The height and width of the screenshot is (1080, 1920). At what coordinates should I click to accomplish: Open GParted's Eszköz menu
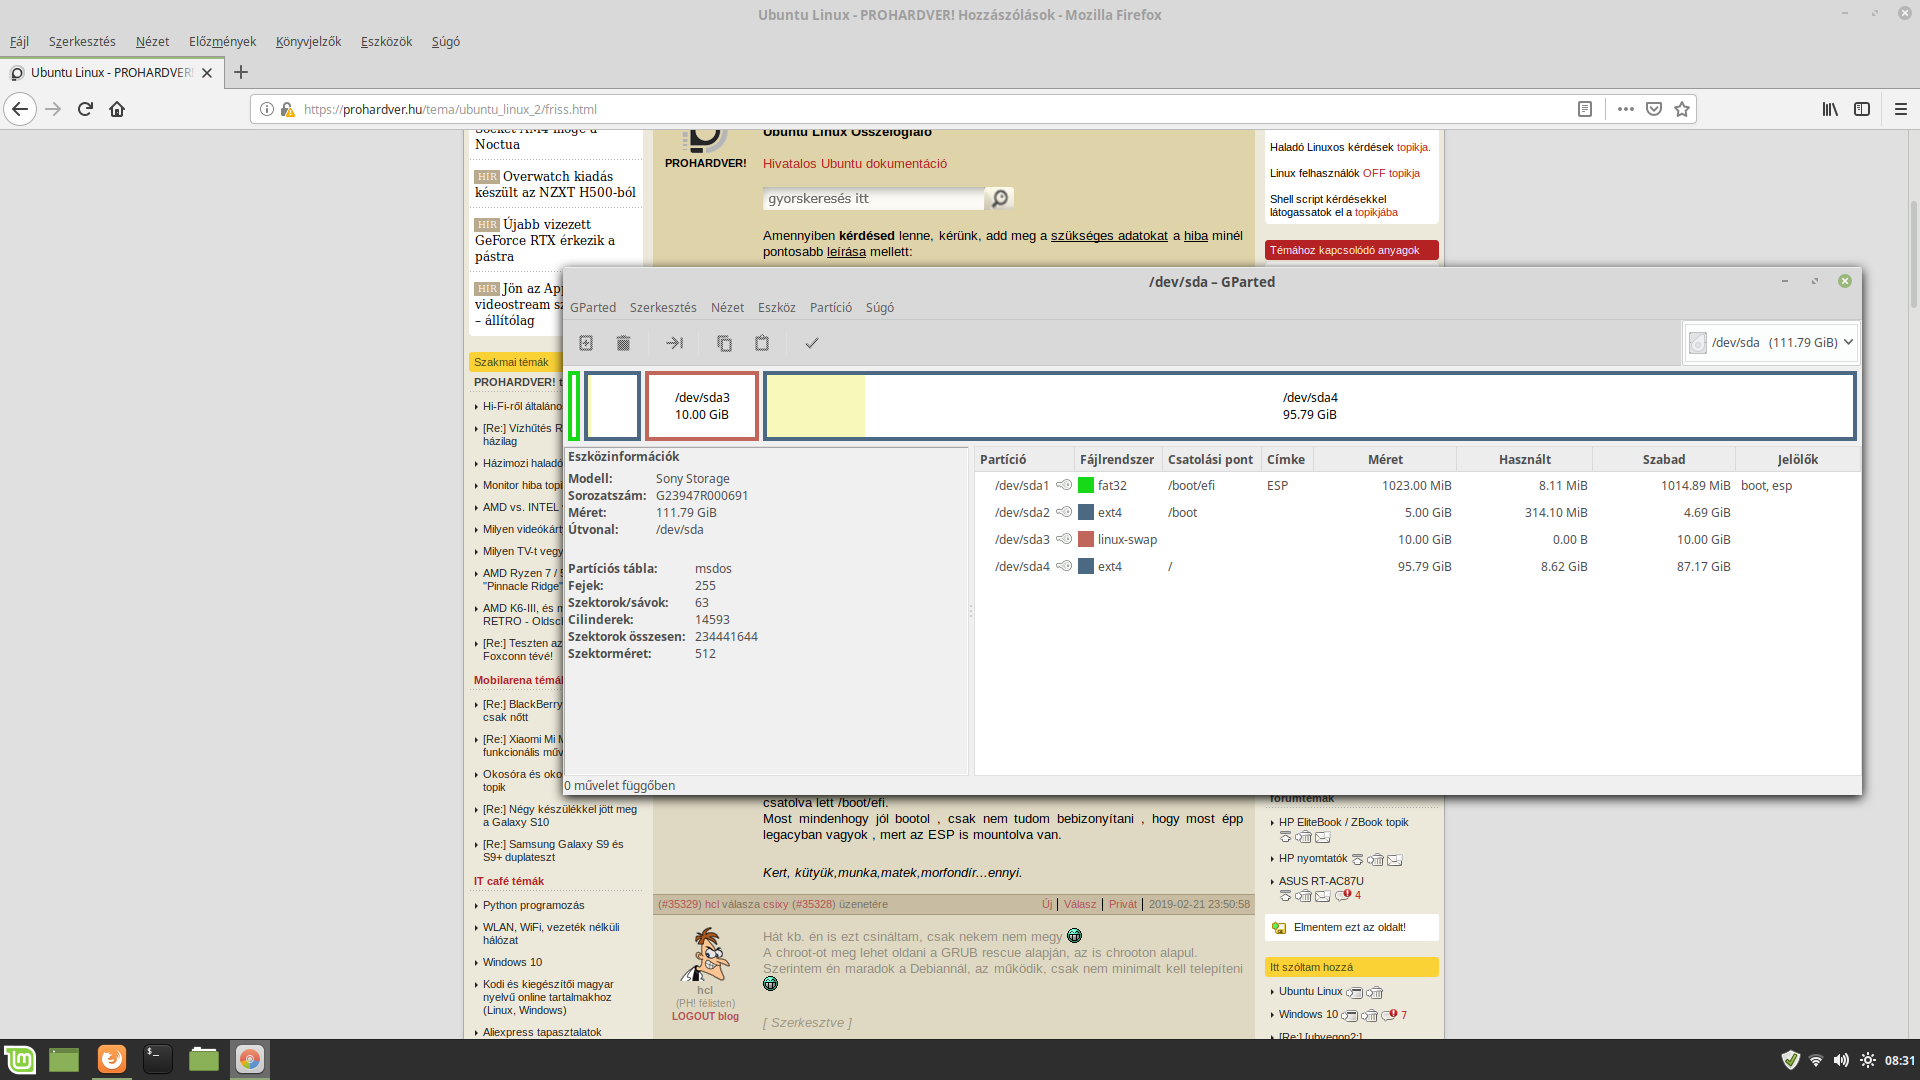pos(776,307)
